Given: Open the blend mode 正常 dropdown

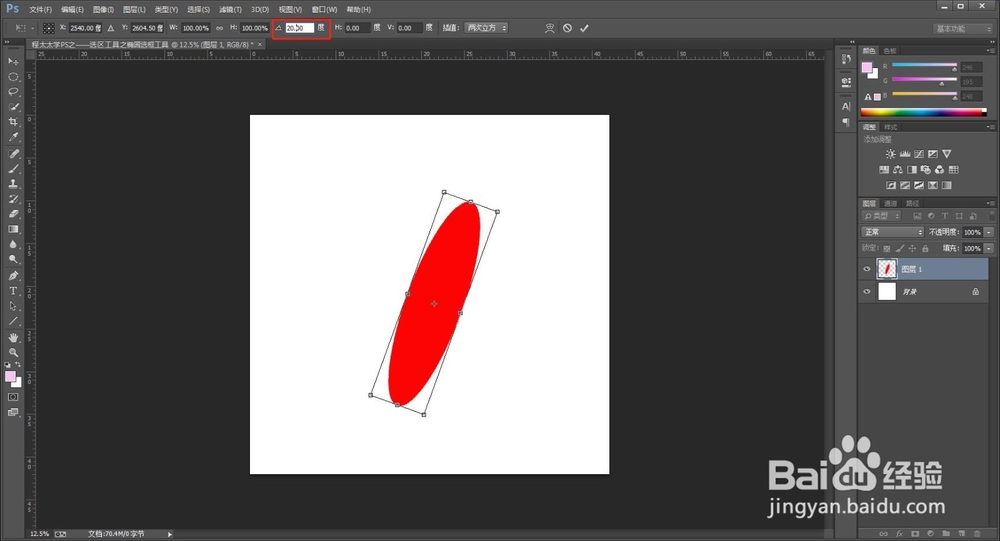Looking at the screenshot, I should click(x=892, y=232).
